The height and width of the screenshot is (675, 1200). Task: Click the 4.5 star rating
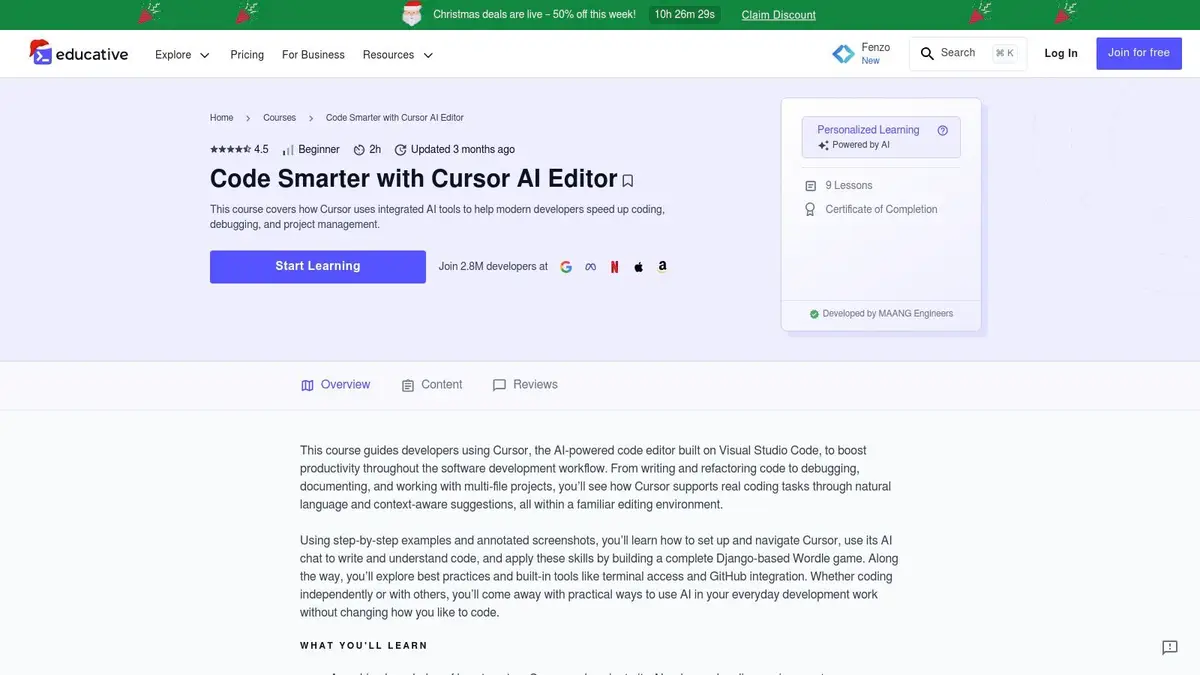coord(239,149)
